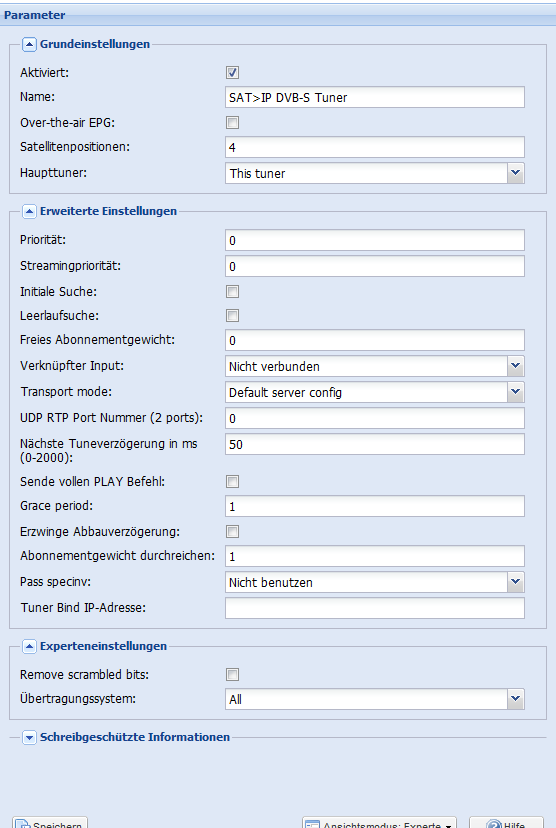Enable Erzwinge Abbauverzögerung checkbox
Image resolution: width=556 pixels, height=828 pixels.
pyautogui.click(x=232, y=531)
